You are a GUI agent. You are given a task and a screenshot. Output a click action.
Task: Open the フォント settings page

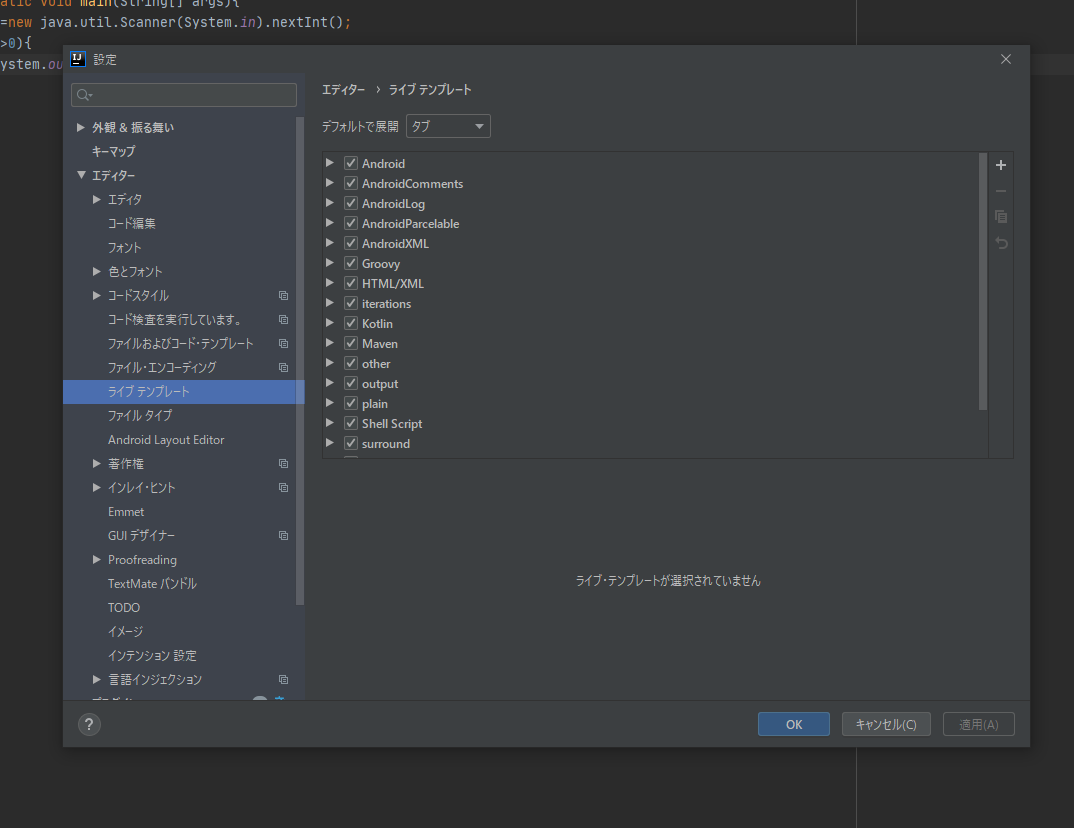point(124,247)
